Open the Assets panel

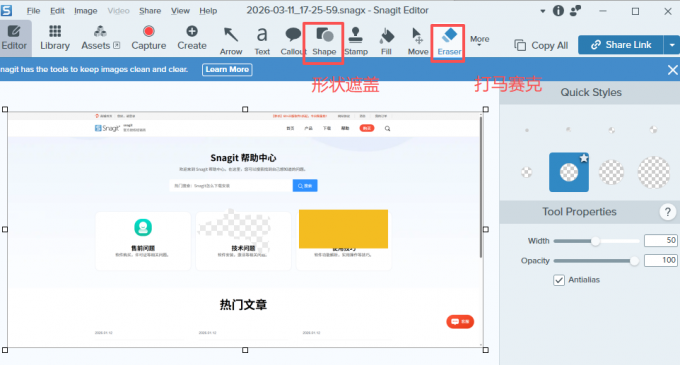(100, 38)
